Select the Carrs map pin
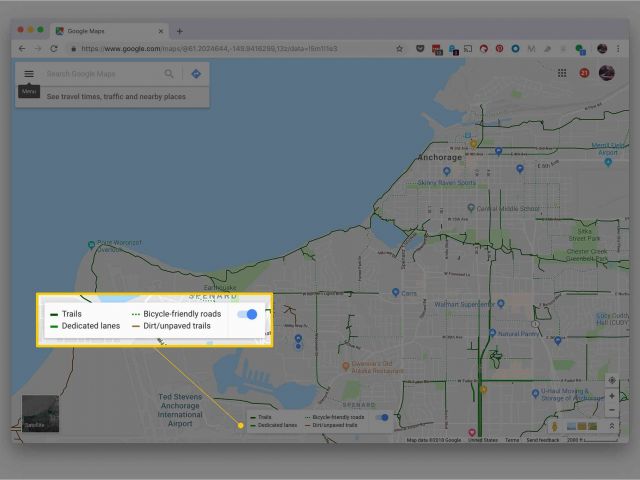 395,292
